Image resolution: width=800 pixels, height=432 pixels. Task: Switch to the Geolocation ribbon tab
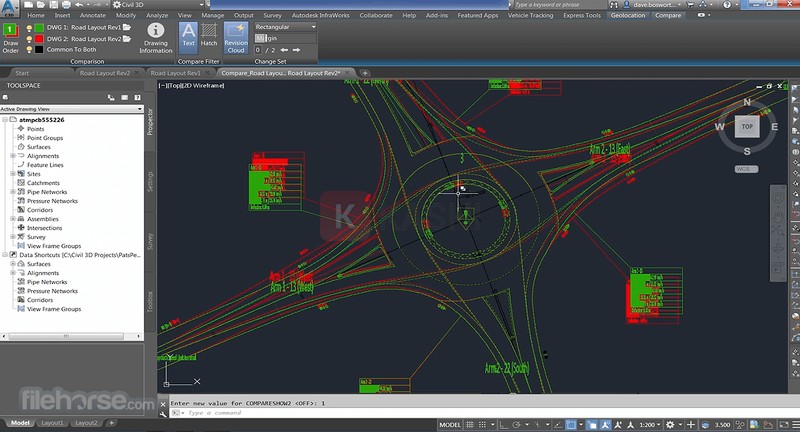628,15
